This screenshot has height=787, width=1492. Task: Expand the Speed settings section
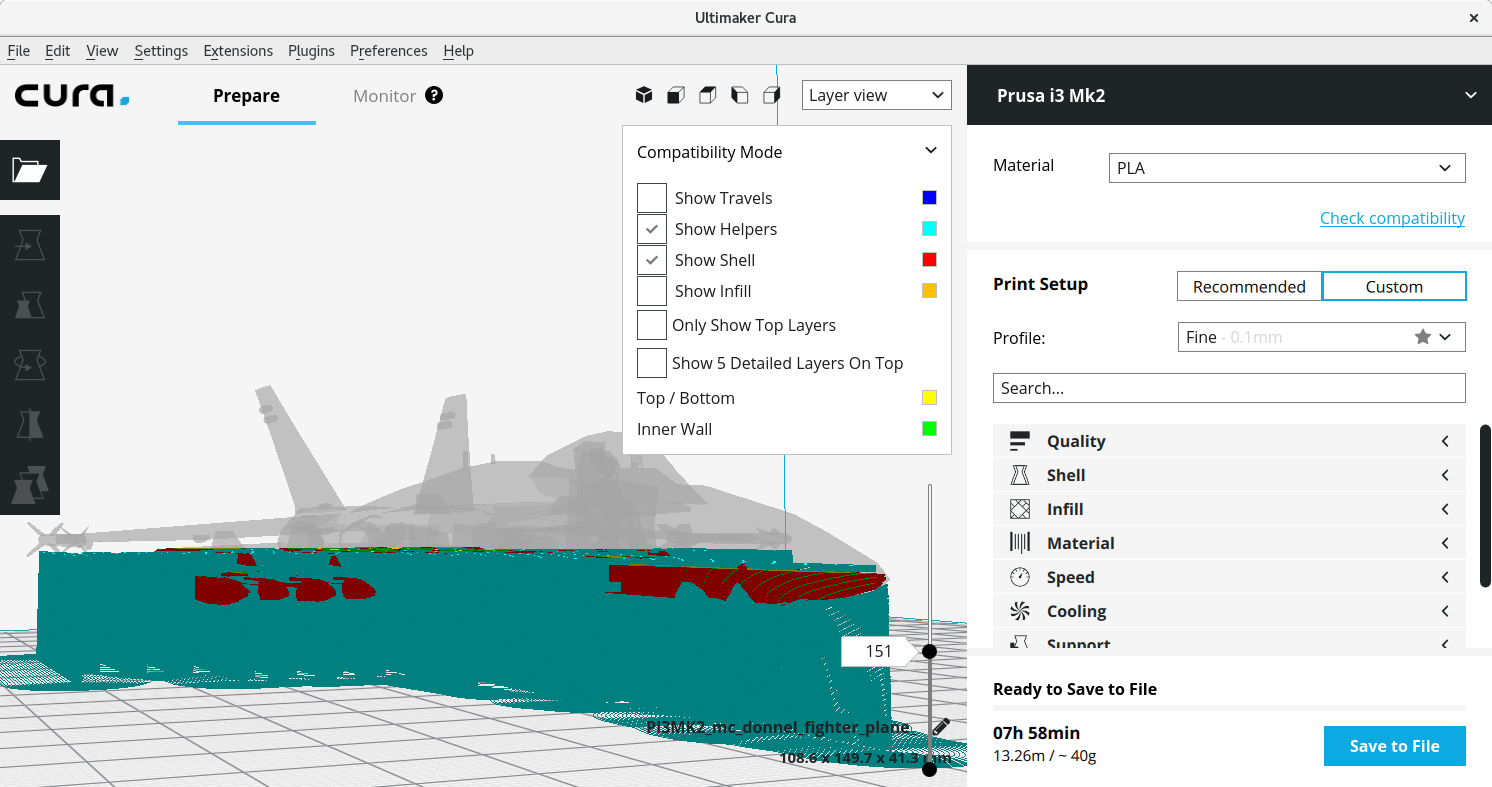1229,577
